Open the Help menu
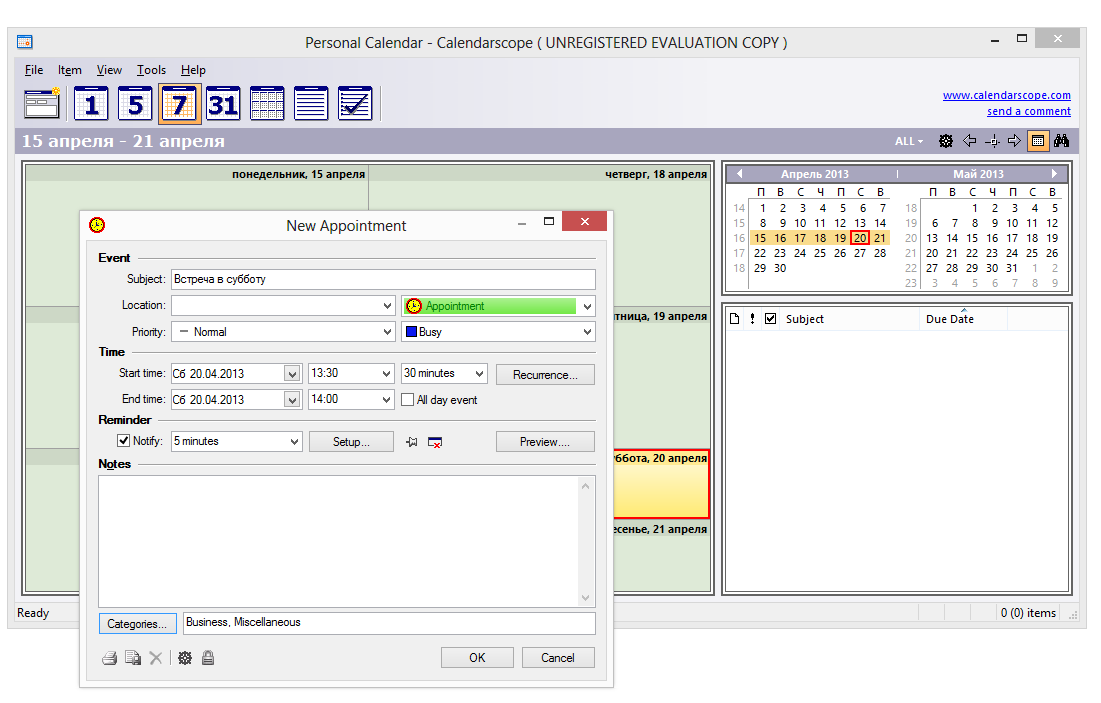The width and height of the screenshot is (1101, 703). click(193, 70)
